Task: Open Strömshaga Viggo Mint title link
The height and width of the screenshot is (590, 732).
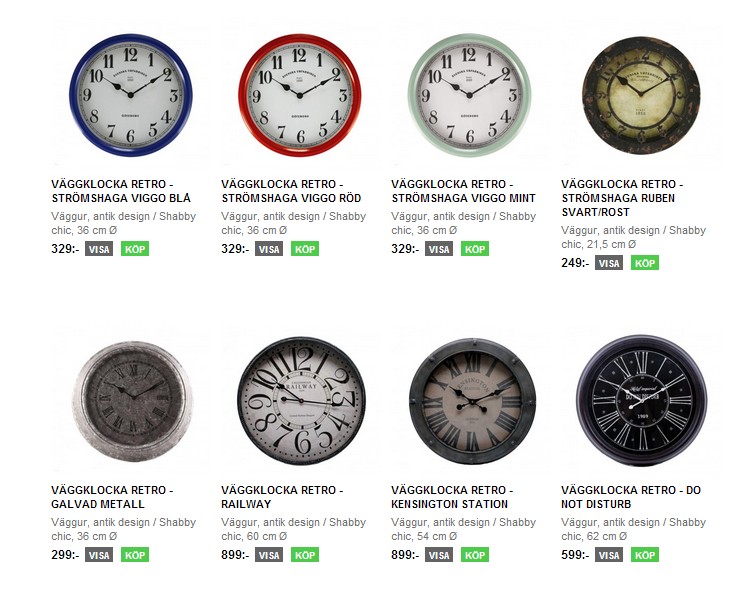Action: click(463, 191)
